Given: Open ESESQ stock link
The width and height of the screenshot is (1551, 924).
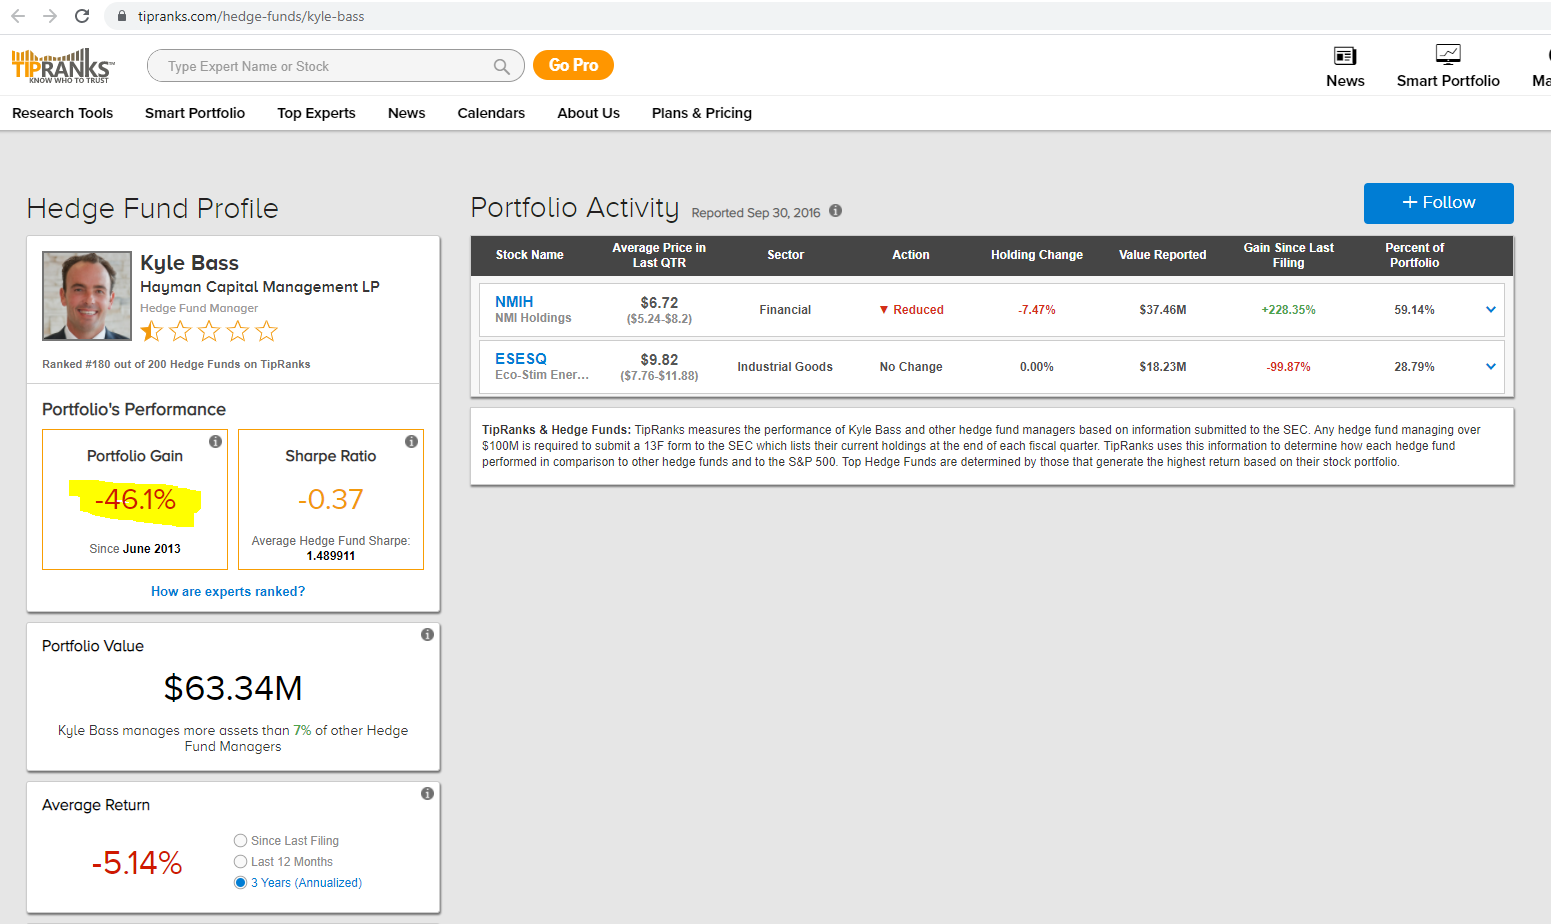Looking at the screenshot, I should click(521, 359).
